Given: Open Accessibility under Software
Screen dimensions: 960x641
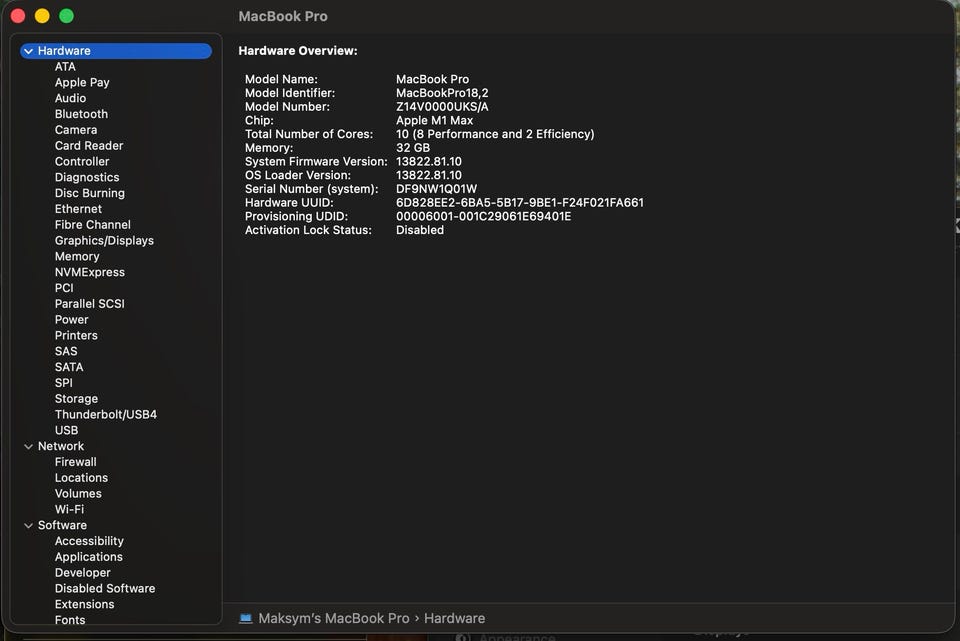Looking at the screenshot, I should click(x=89, y=541).
